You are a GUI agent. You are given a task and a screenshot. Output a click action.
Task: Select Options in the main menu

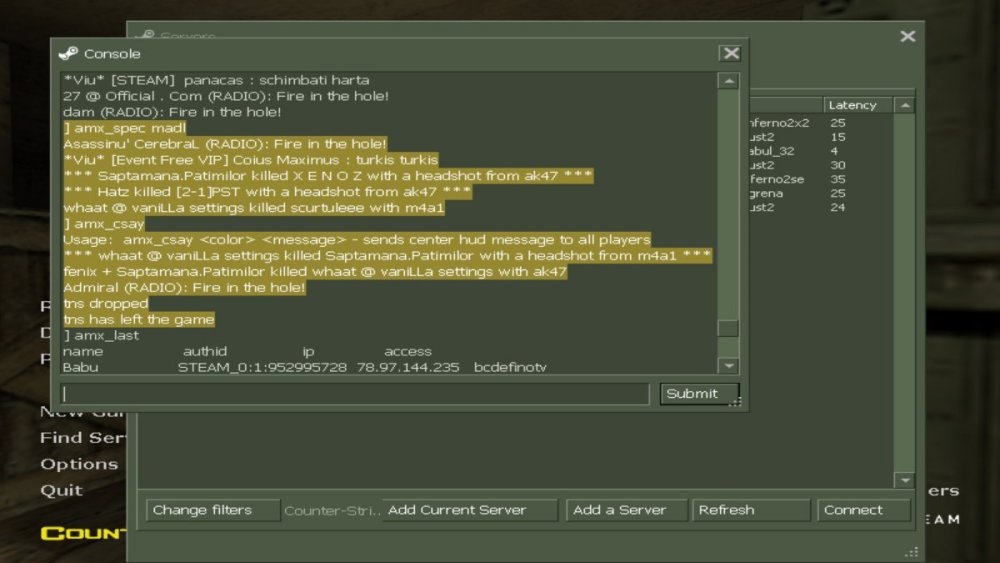(x=79, y=464)
